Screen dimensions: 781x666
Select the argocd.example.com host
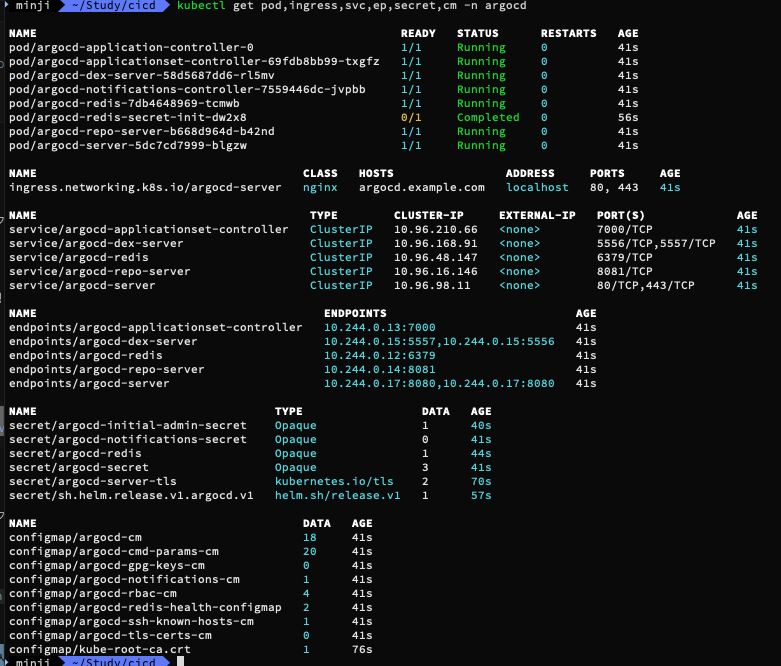(422, 187)
